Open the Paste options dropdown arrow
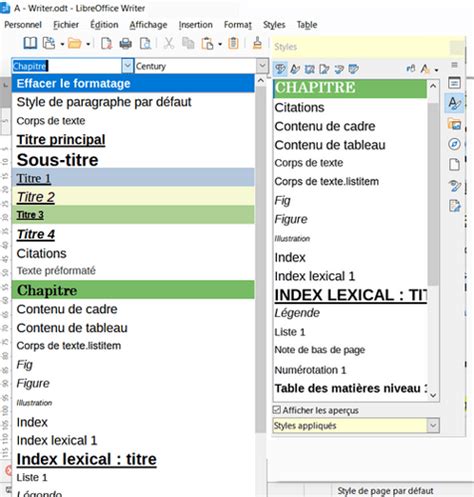This screenshot has width=474, height=497. (x=220, y=44)
